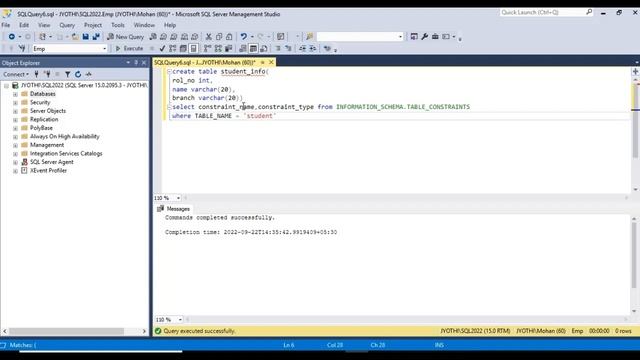
Task: Click 'Commands completed successfully.' message text
Action: coord(220,218)
